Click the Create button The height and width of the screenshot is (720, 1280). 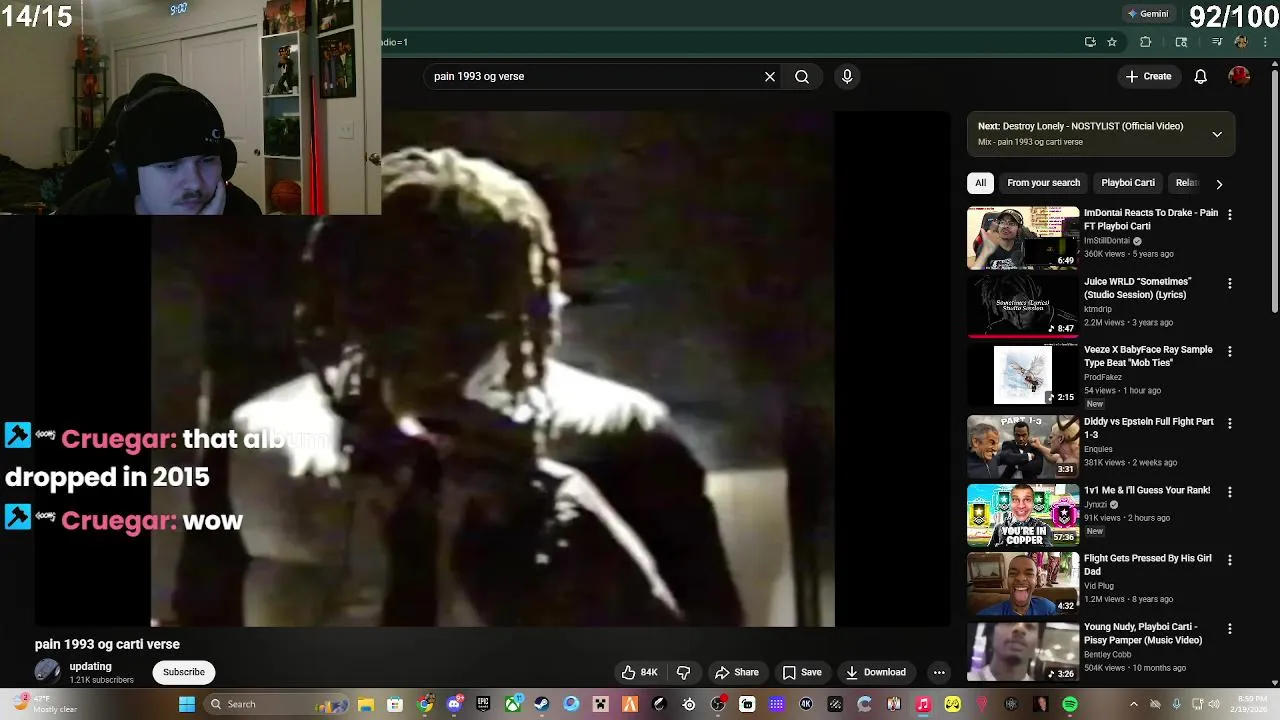1148,76
